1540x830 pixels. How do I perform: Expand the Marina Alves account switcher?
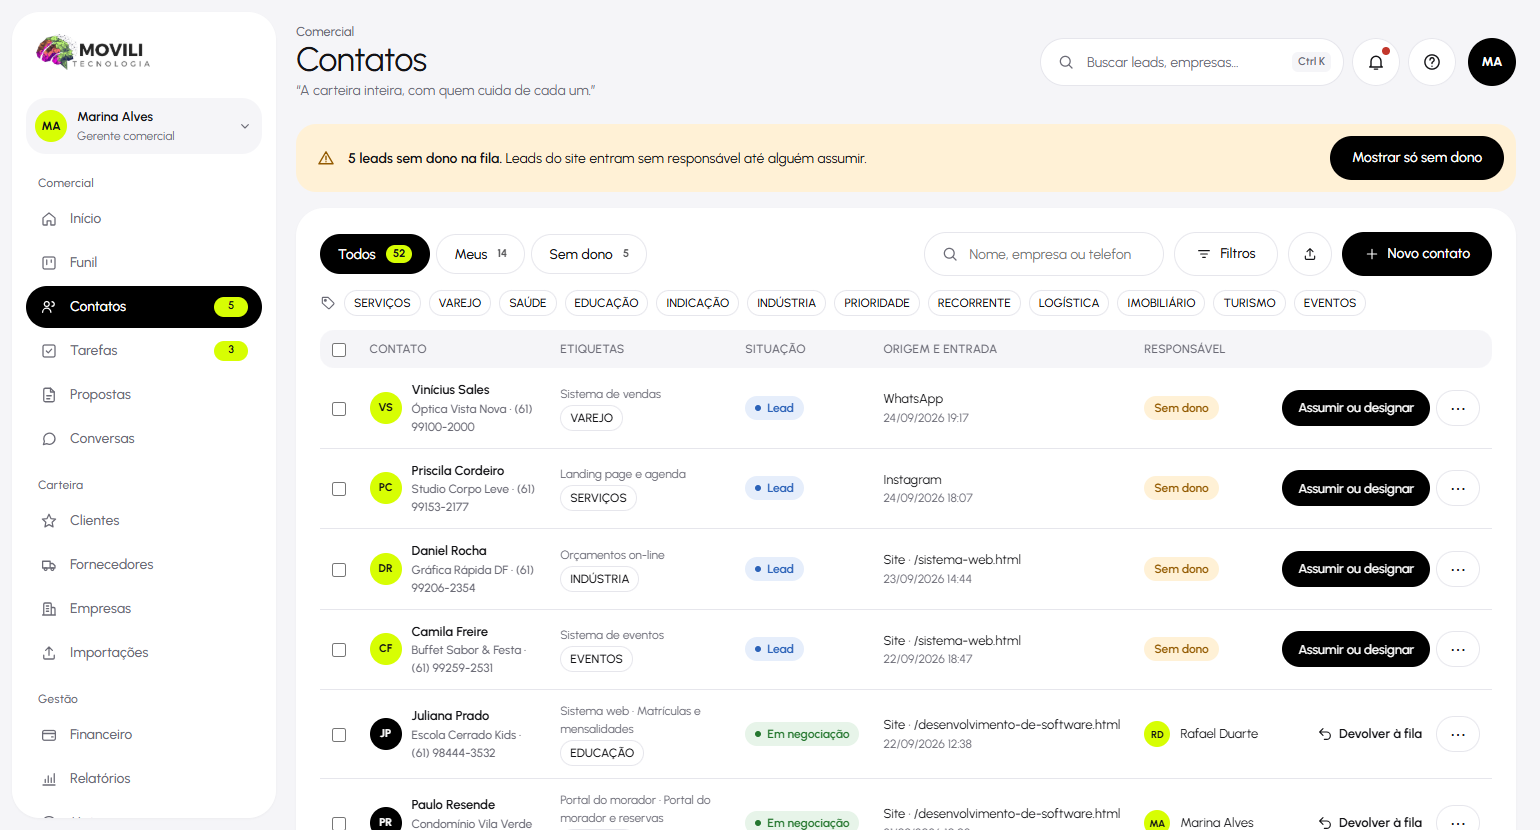pyautogui.click(x=144, y=126)
